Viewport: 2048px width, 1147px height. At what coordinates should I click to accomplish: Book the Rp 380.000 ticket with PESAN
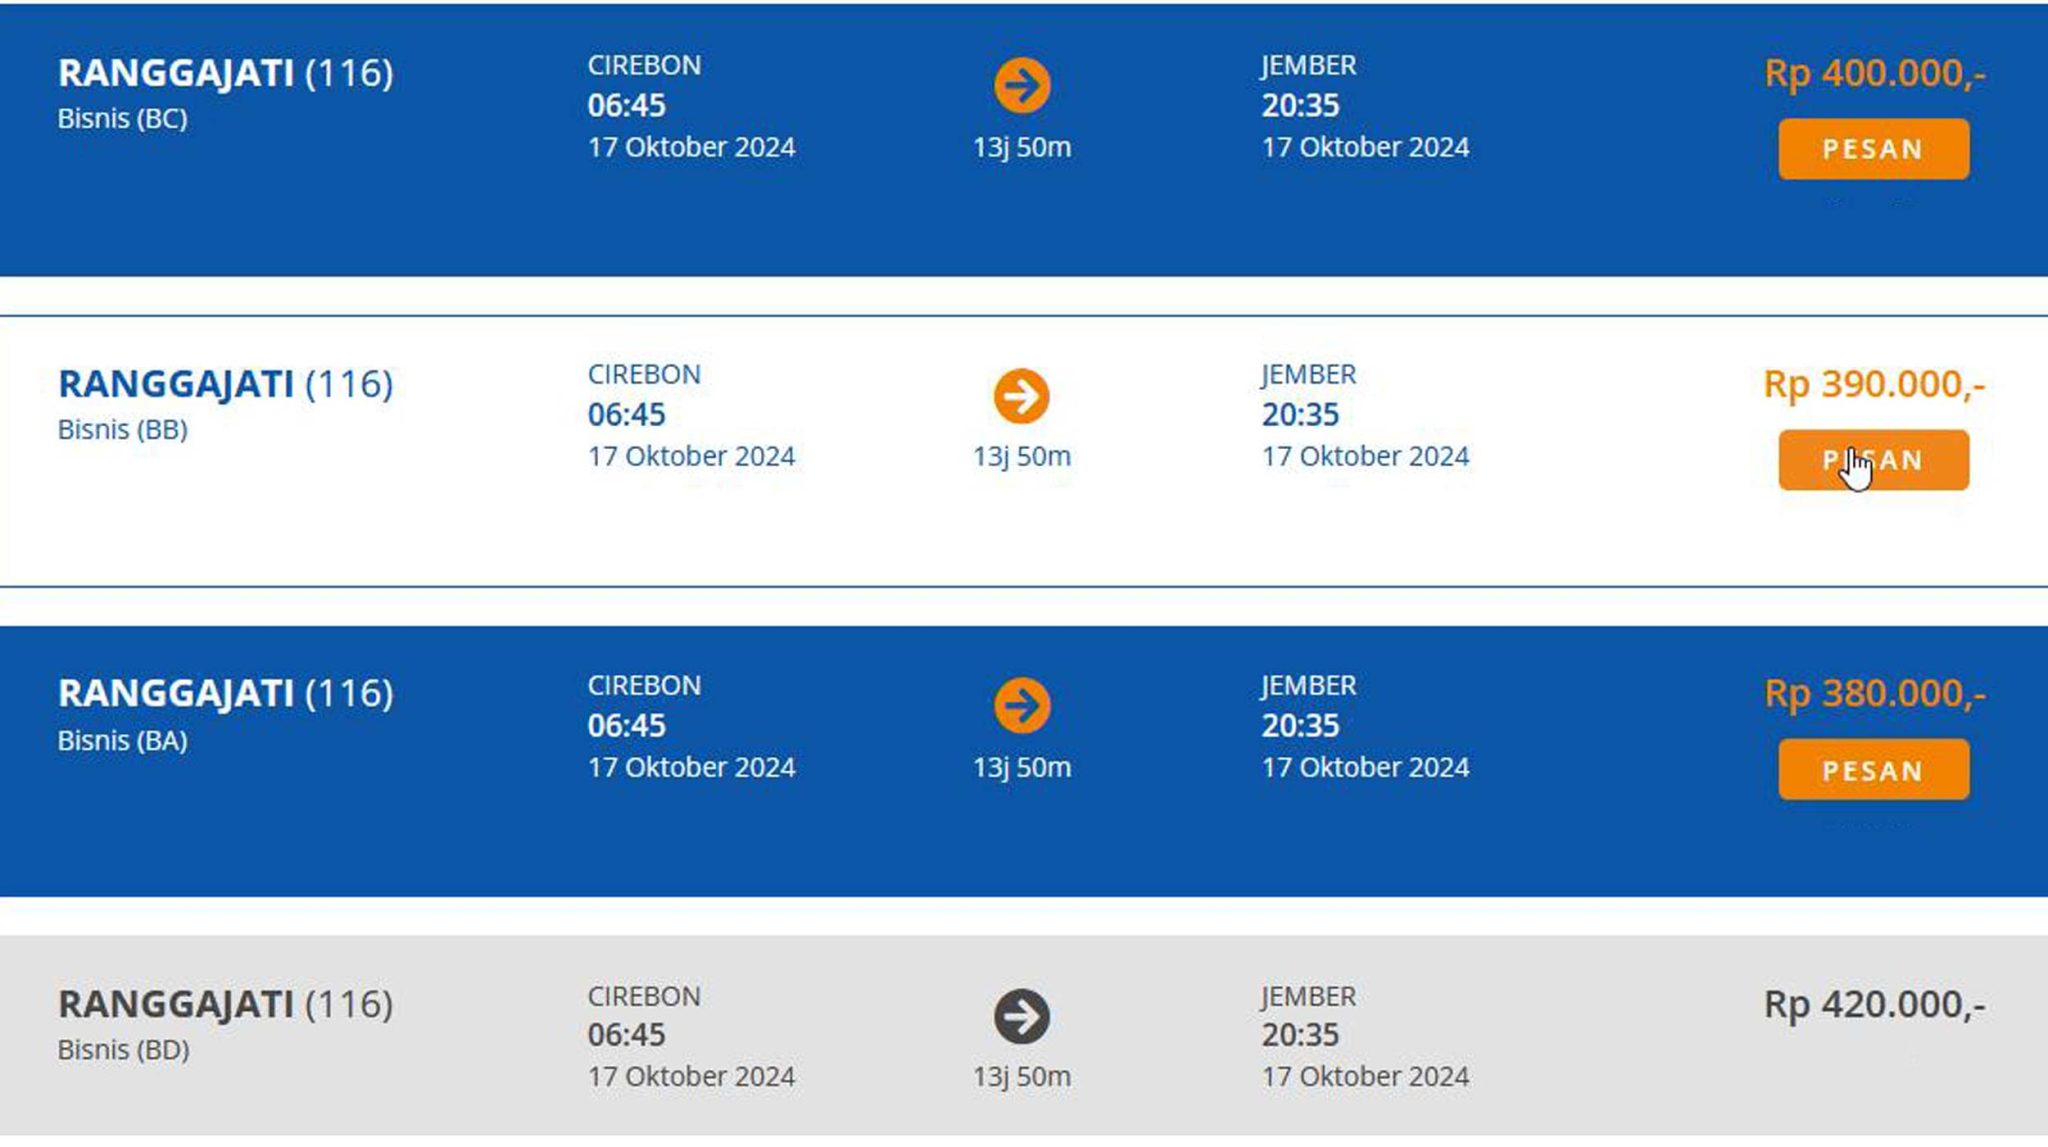pyautogui.click(x=1873, y=770)
